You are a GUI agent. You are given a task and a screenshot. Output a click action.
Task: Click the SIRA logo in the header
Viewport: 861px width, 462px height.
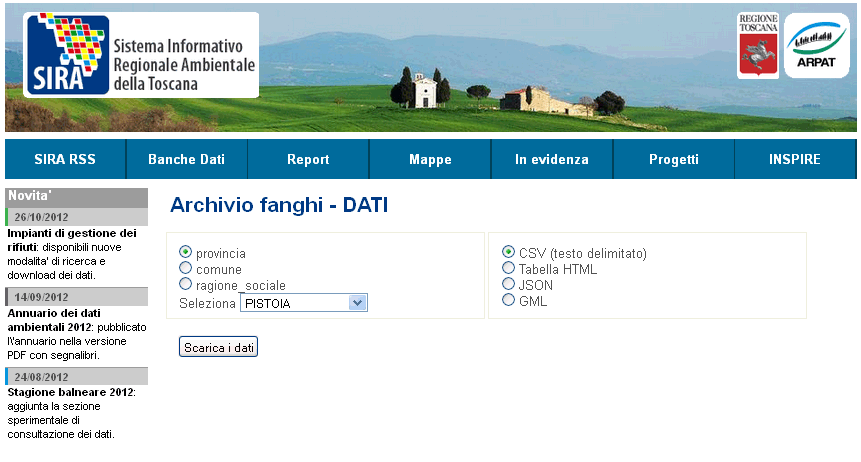point(141,55)
